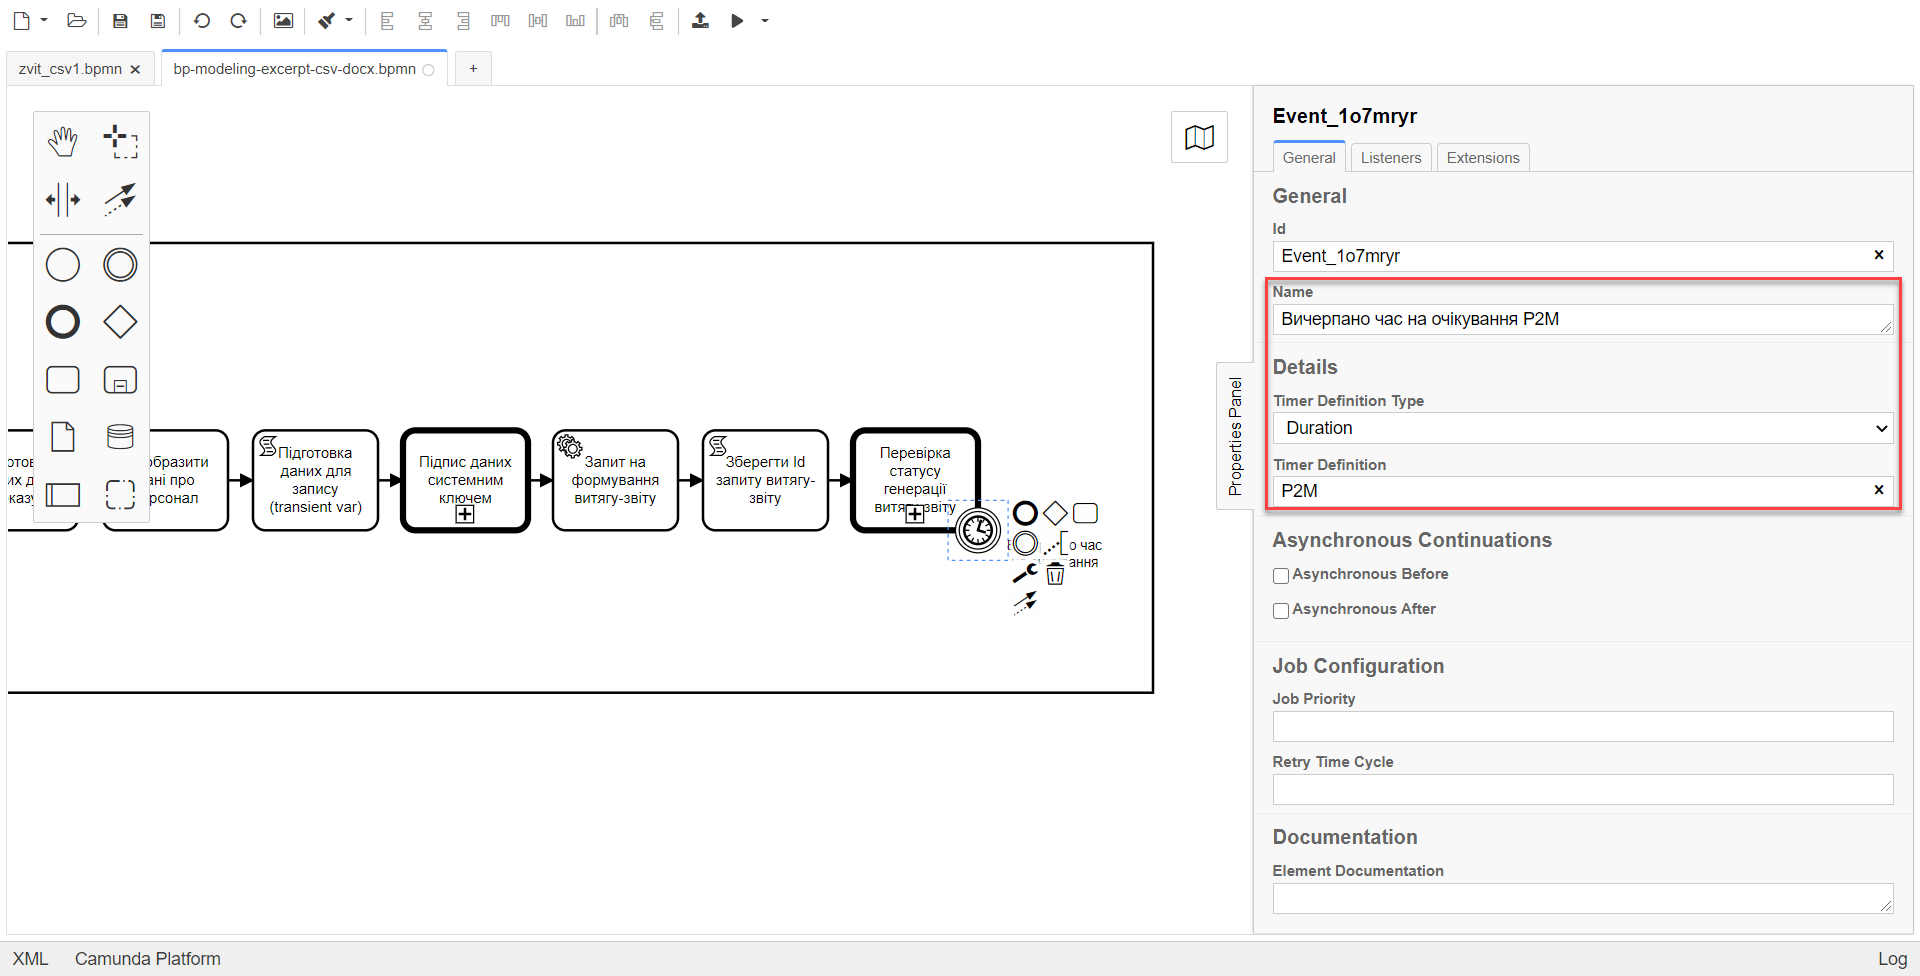Align elements left
1920x976 pixels.
coord(388,20)
